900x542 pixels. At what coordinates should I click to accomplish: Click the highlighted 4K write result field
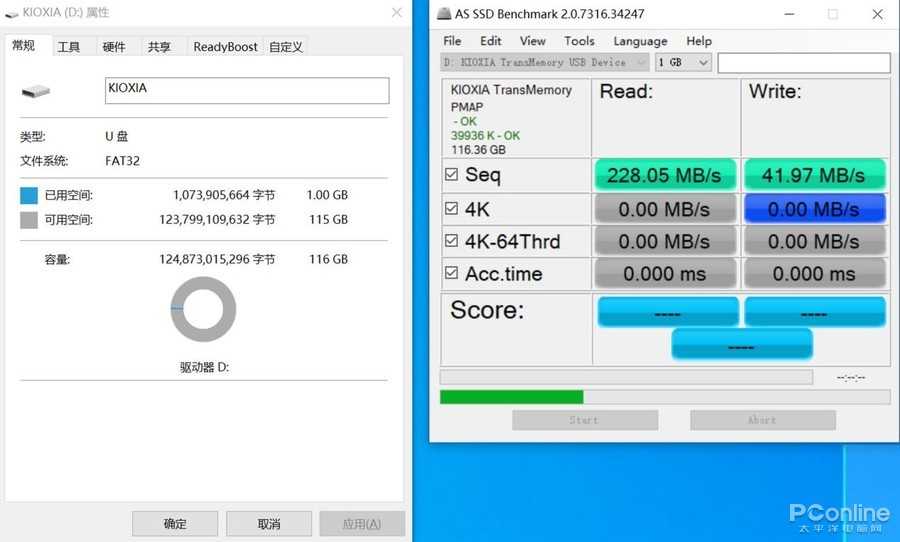click(814, 209)
